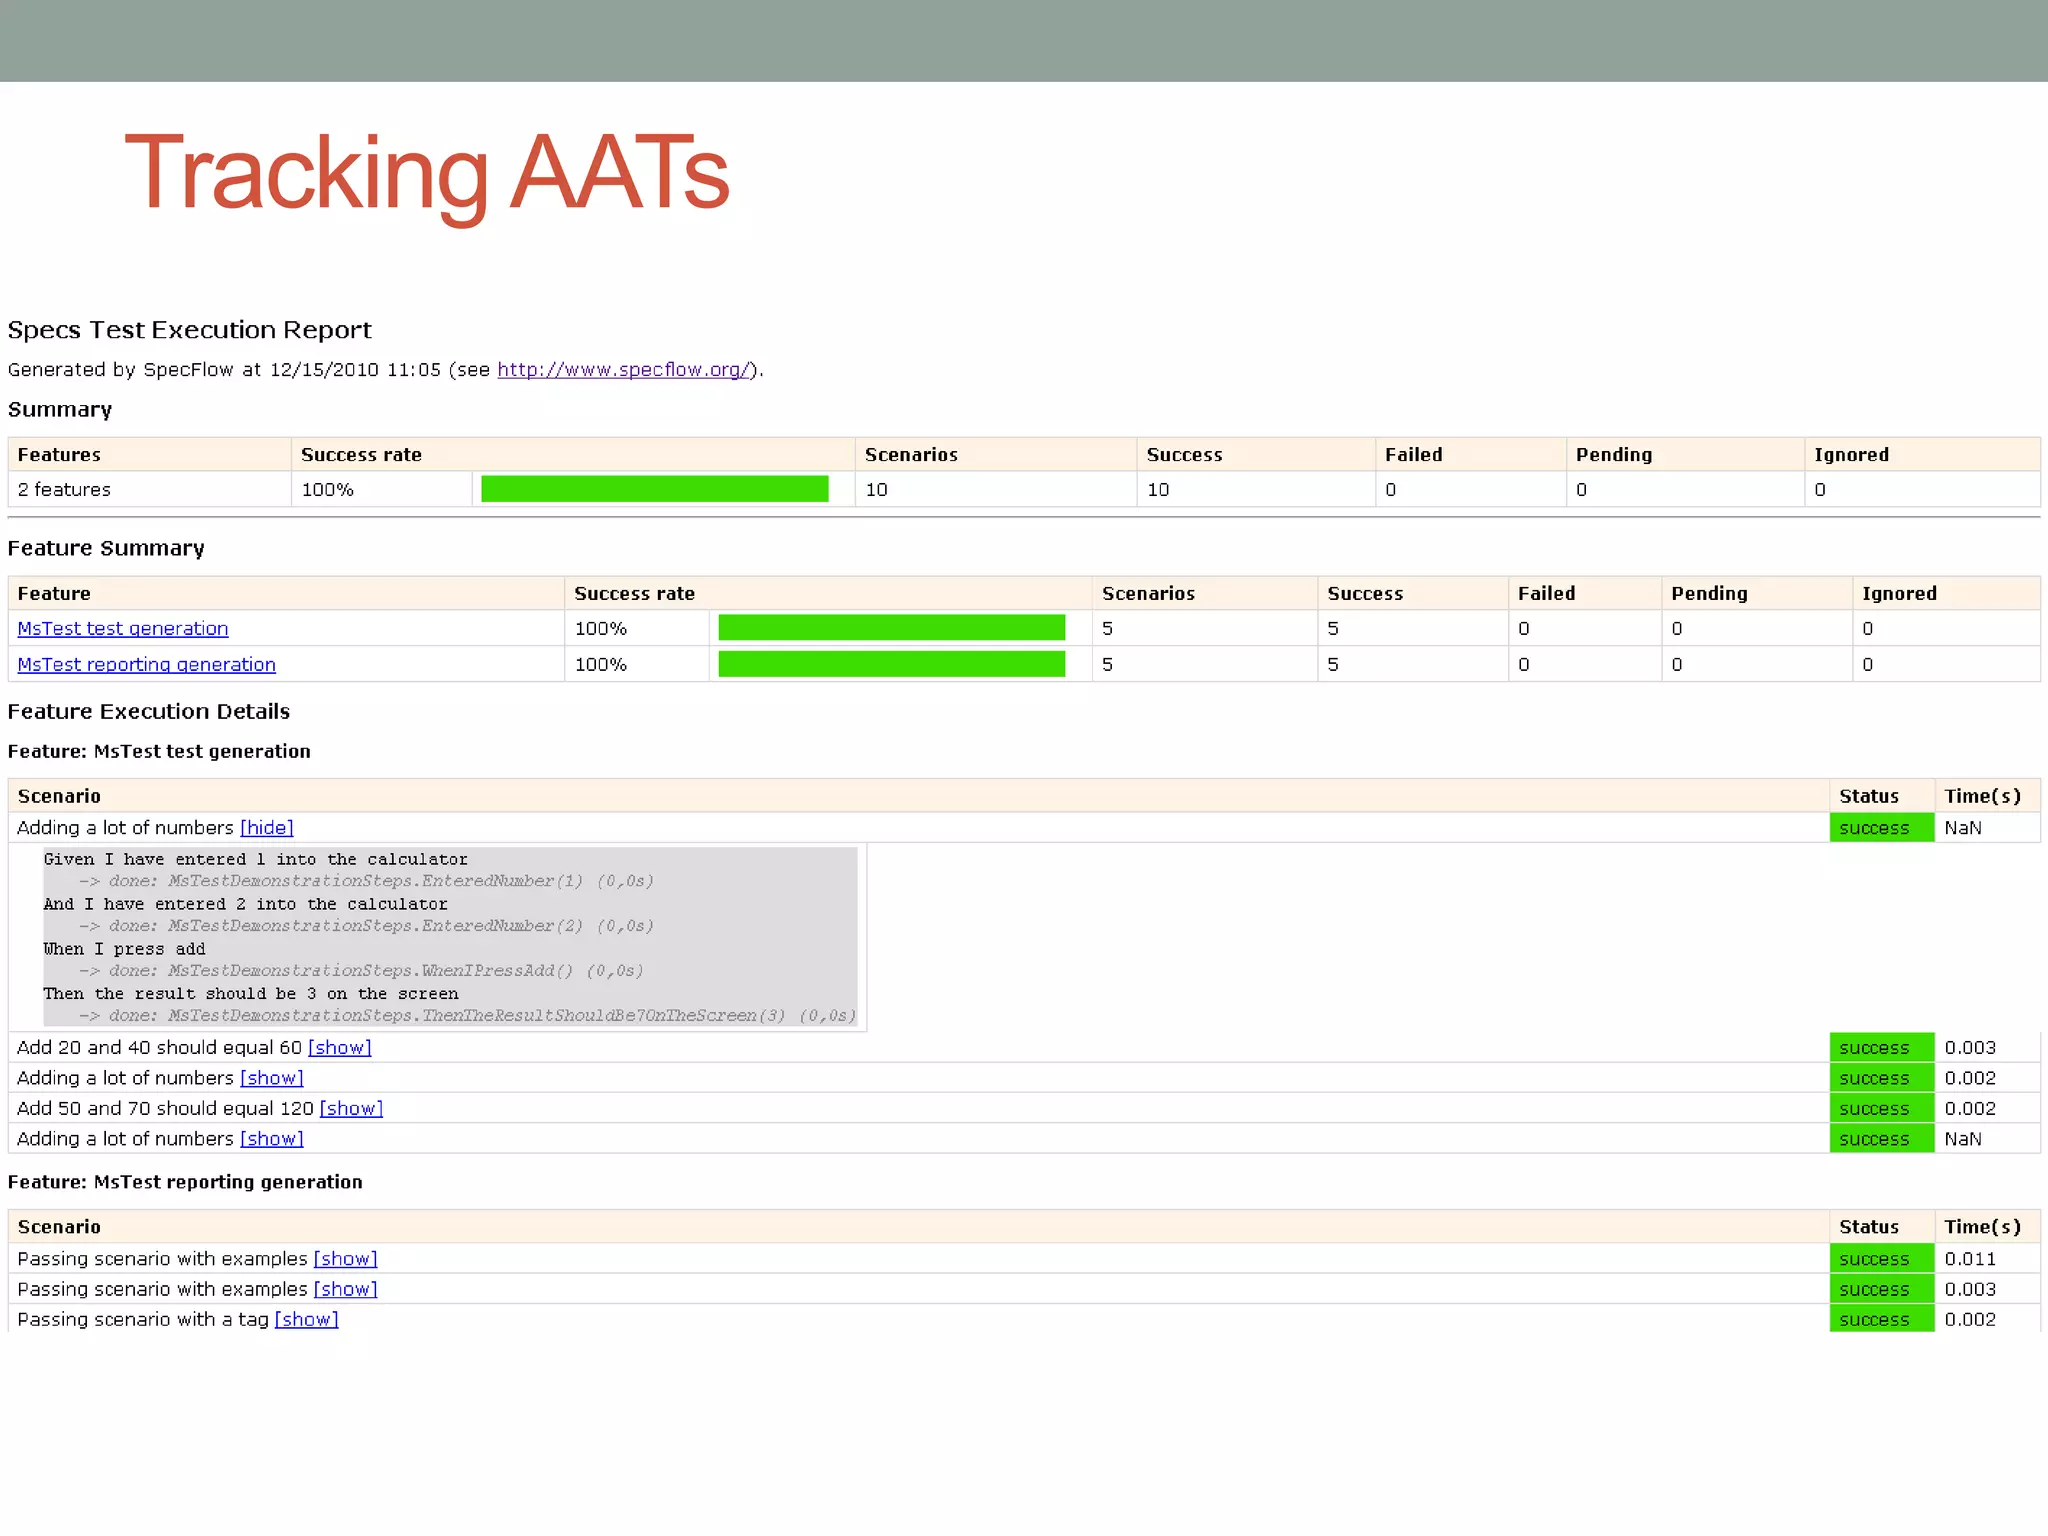
Task: Click 'Given I have entered 1 into the calculator' step
Action: 256,859
